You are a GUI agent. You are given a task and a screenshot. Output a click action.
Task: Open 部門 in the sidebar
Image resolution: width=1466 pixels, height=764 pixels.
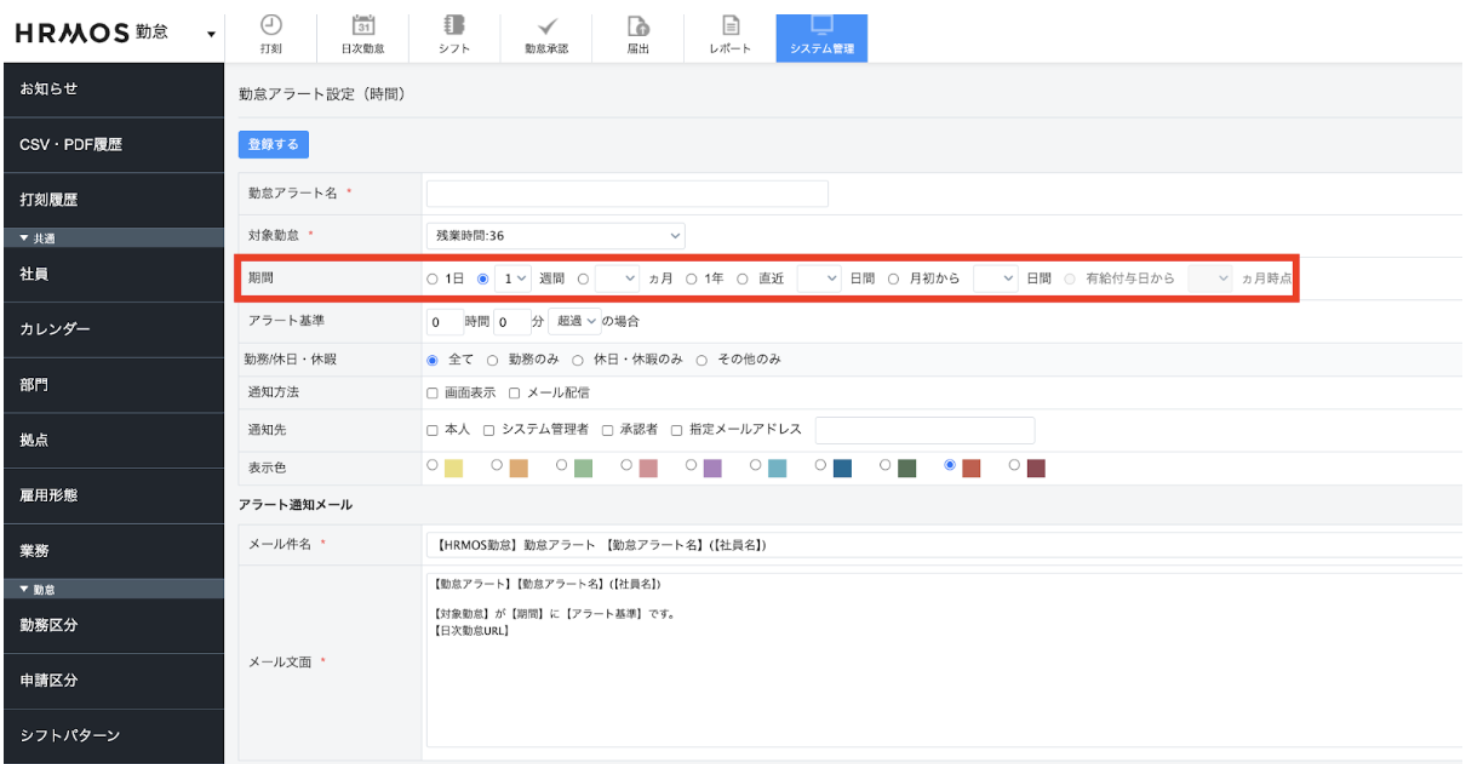pyautogui.click(x=114, y=385)
